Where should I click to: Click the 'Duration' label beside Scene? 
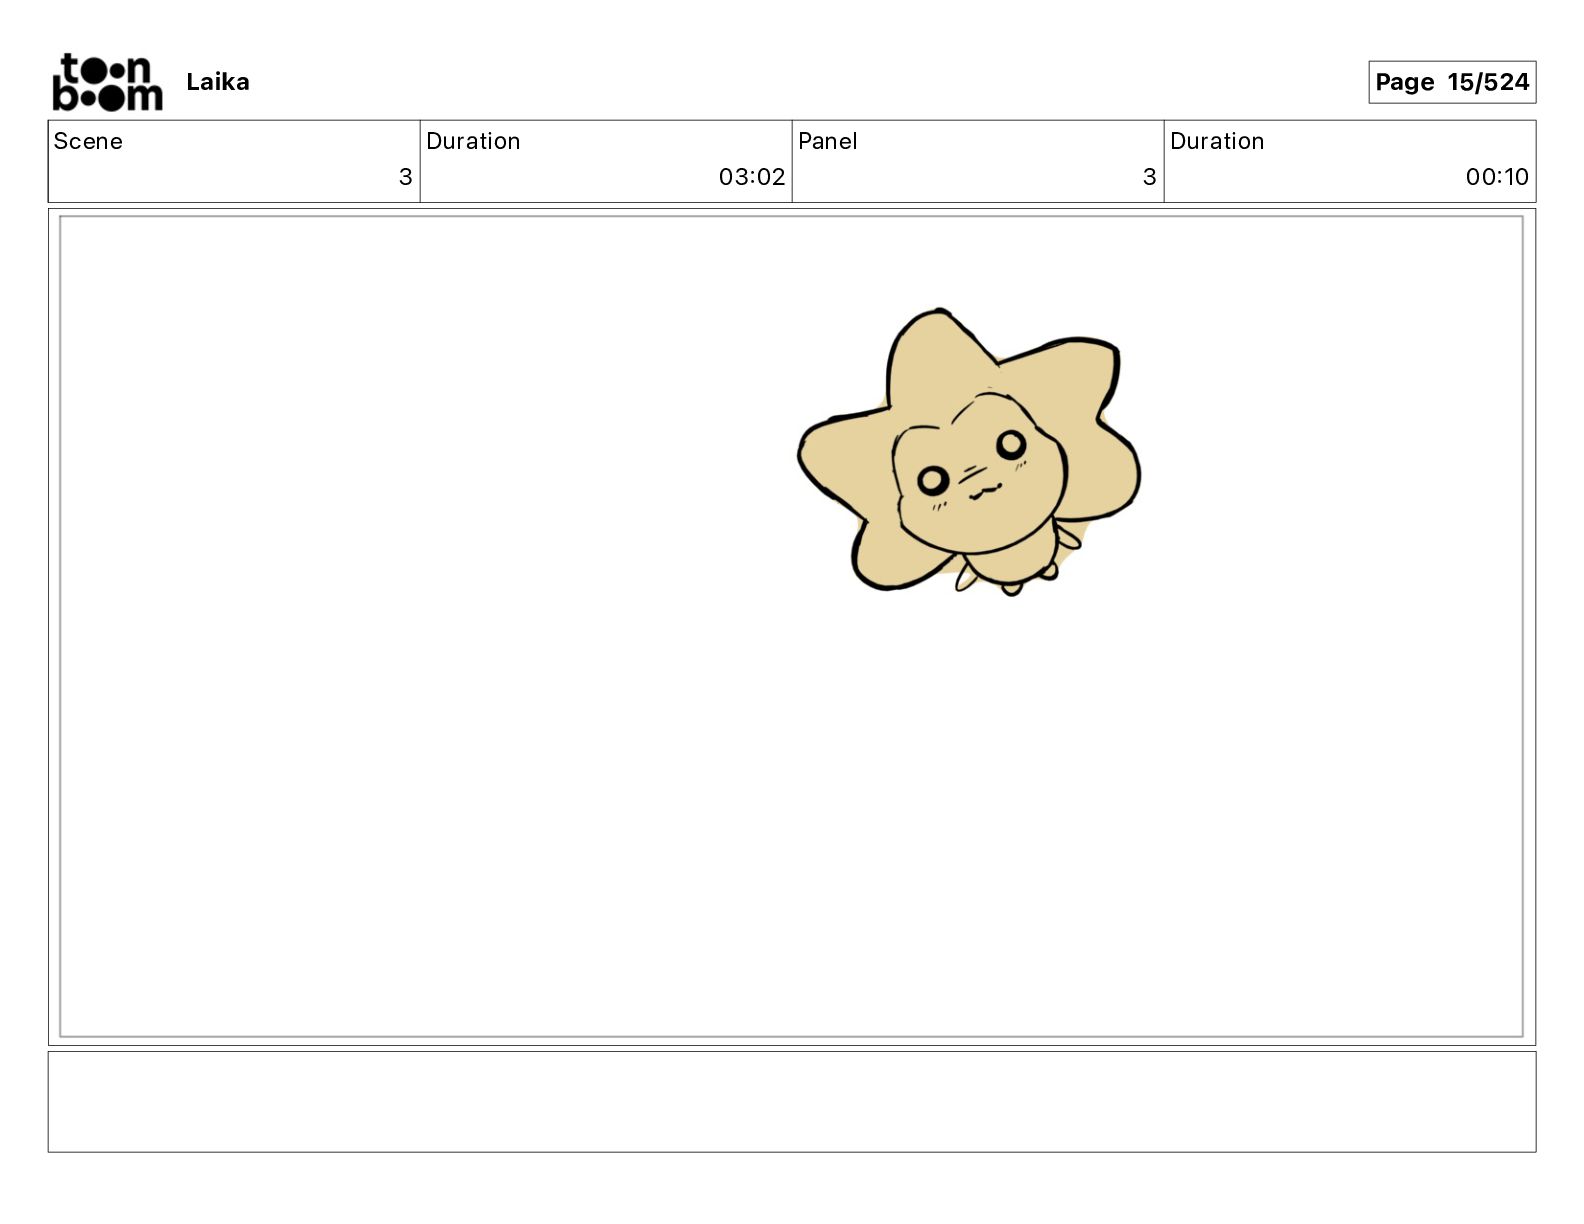pyautogui.click(x=473, y=141)
